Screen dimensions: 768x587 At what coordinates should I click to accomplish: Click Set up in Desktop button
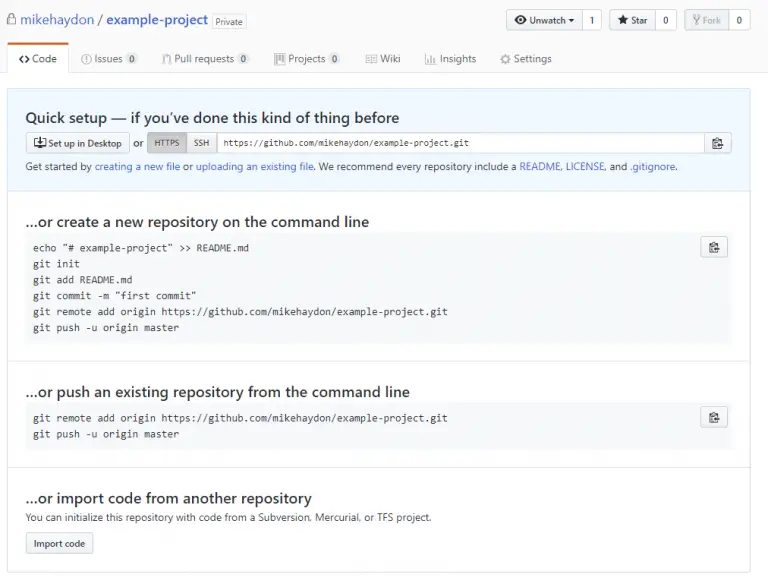(77, 143)
